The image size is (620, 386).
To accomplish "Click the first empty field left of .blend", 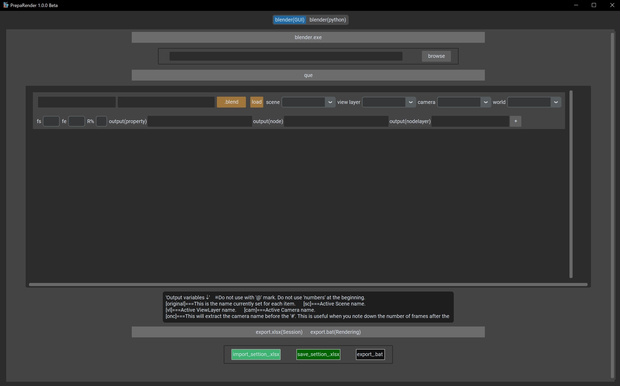I will tap(77, 102).
